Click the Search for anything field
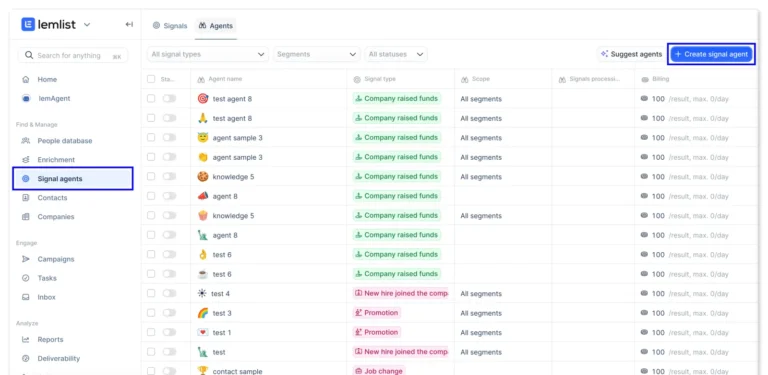 click(x=73, y=55)
